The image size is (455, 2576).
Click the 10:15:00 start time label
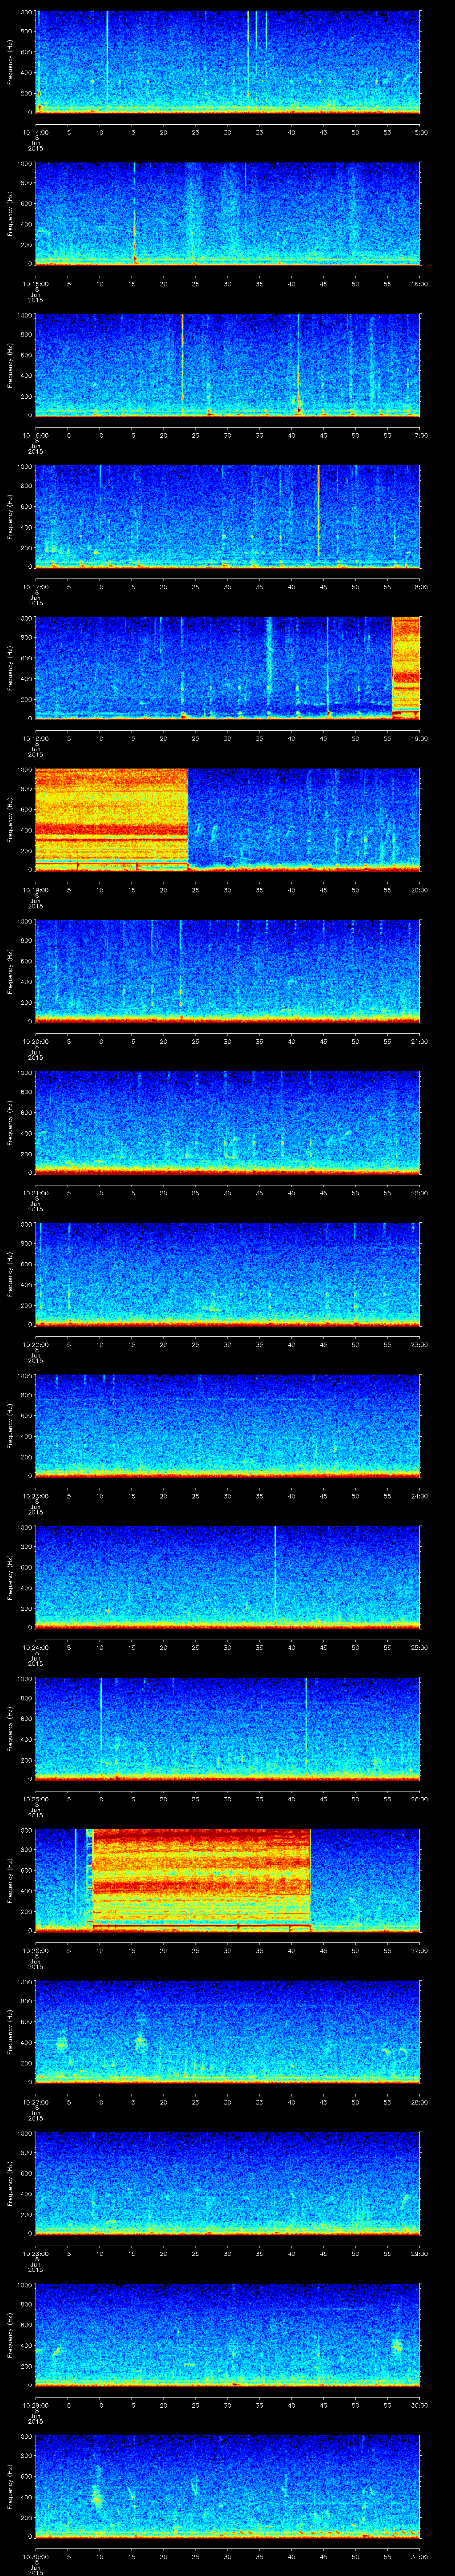coord(35,284)
